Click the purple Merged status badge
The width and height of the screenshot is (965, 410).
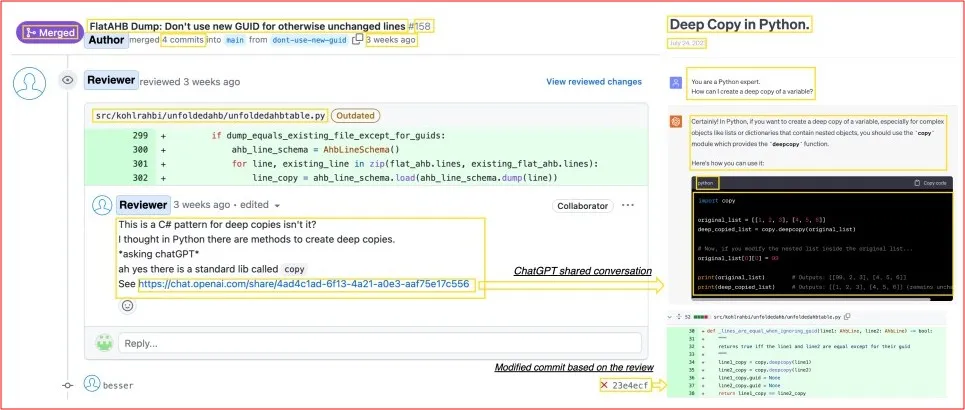click(49, 33)
